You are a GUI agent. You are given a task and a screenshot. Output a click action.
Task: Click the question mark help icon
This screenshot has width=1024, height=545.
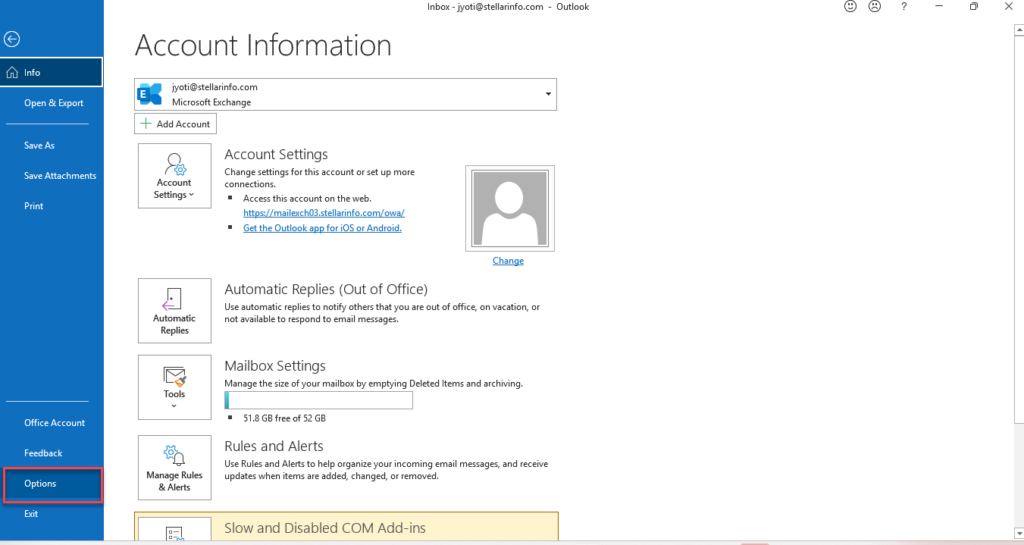(x=904, y=7)
